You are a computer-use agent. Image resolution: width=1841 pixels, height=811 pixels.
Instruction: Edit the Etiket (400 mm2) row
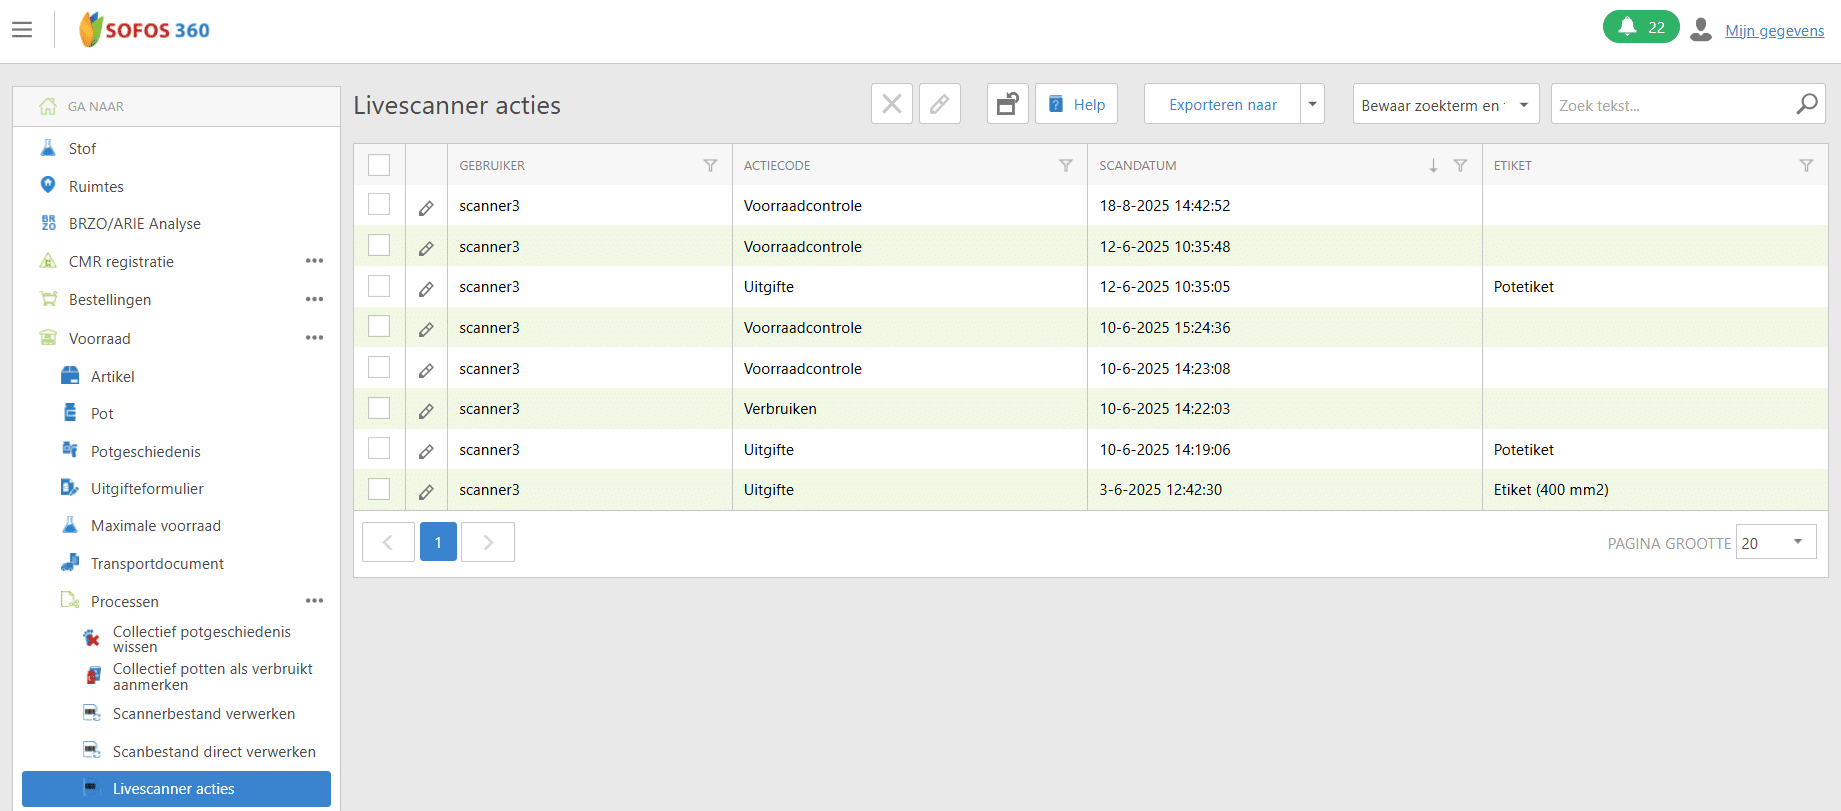426,492
